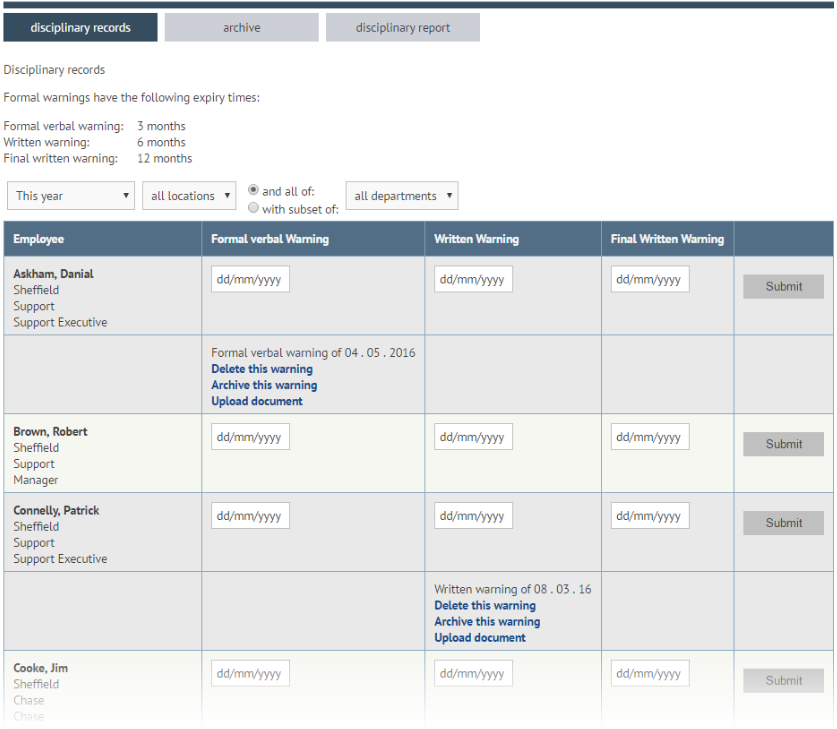This screenshot has width=837, height=729.
Task: Select employee name Cooke, Jim
Action: 41,668
